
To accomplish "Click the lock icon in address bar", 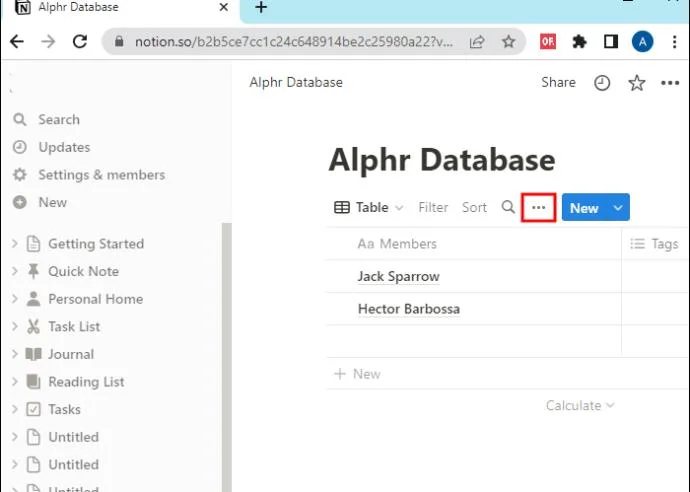I will tap(119, 42).
